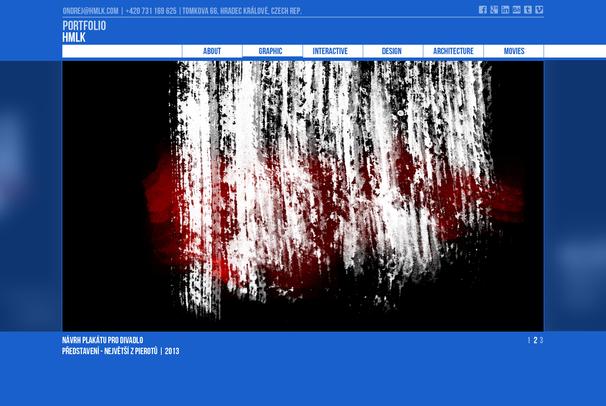The height and width of the screenshot is (406, 606).
Task: Switch to slide 1 in pagination
Action: click(529, 341)
